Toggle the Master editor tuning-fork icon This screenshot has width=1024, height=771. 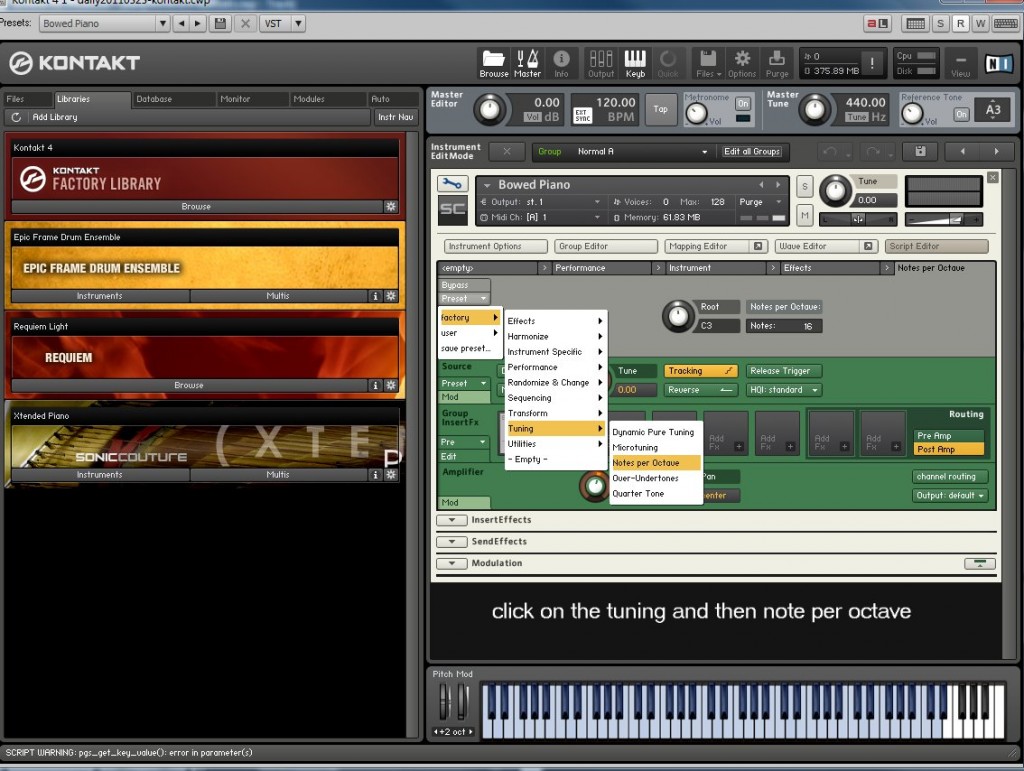point(527,63)
